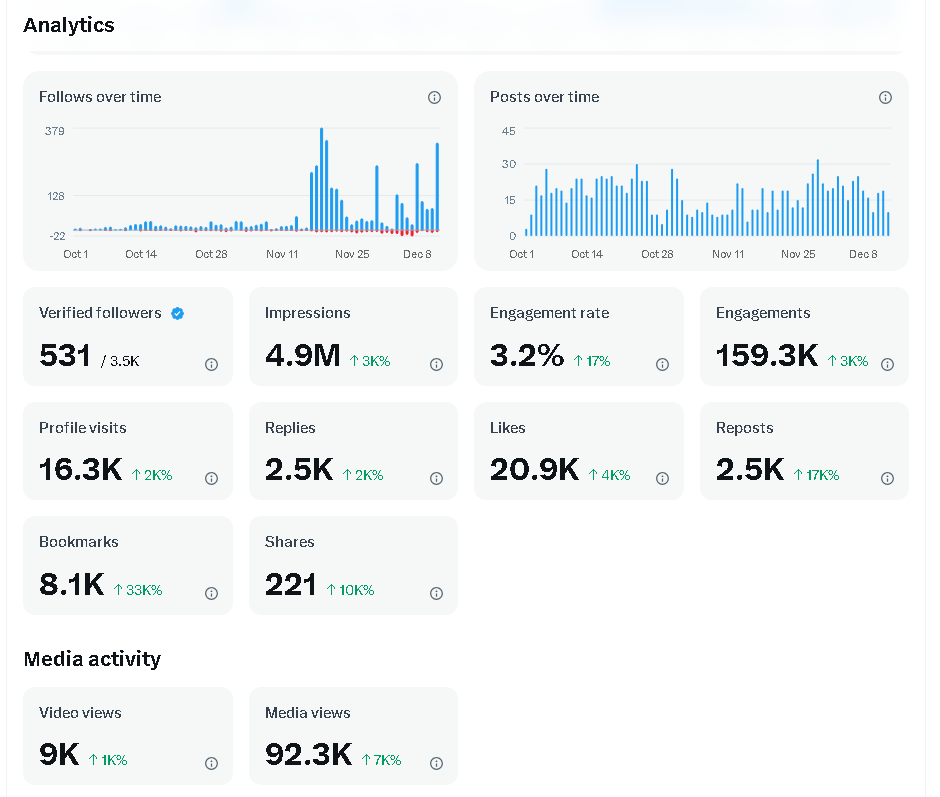Click the tallest bar in Posts over time chart
Viewport: 940px width, 797px height.
point(817,198)
